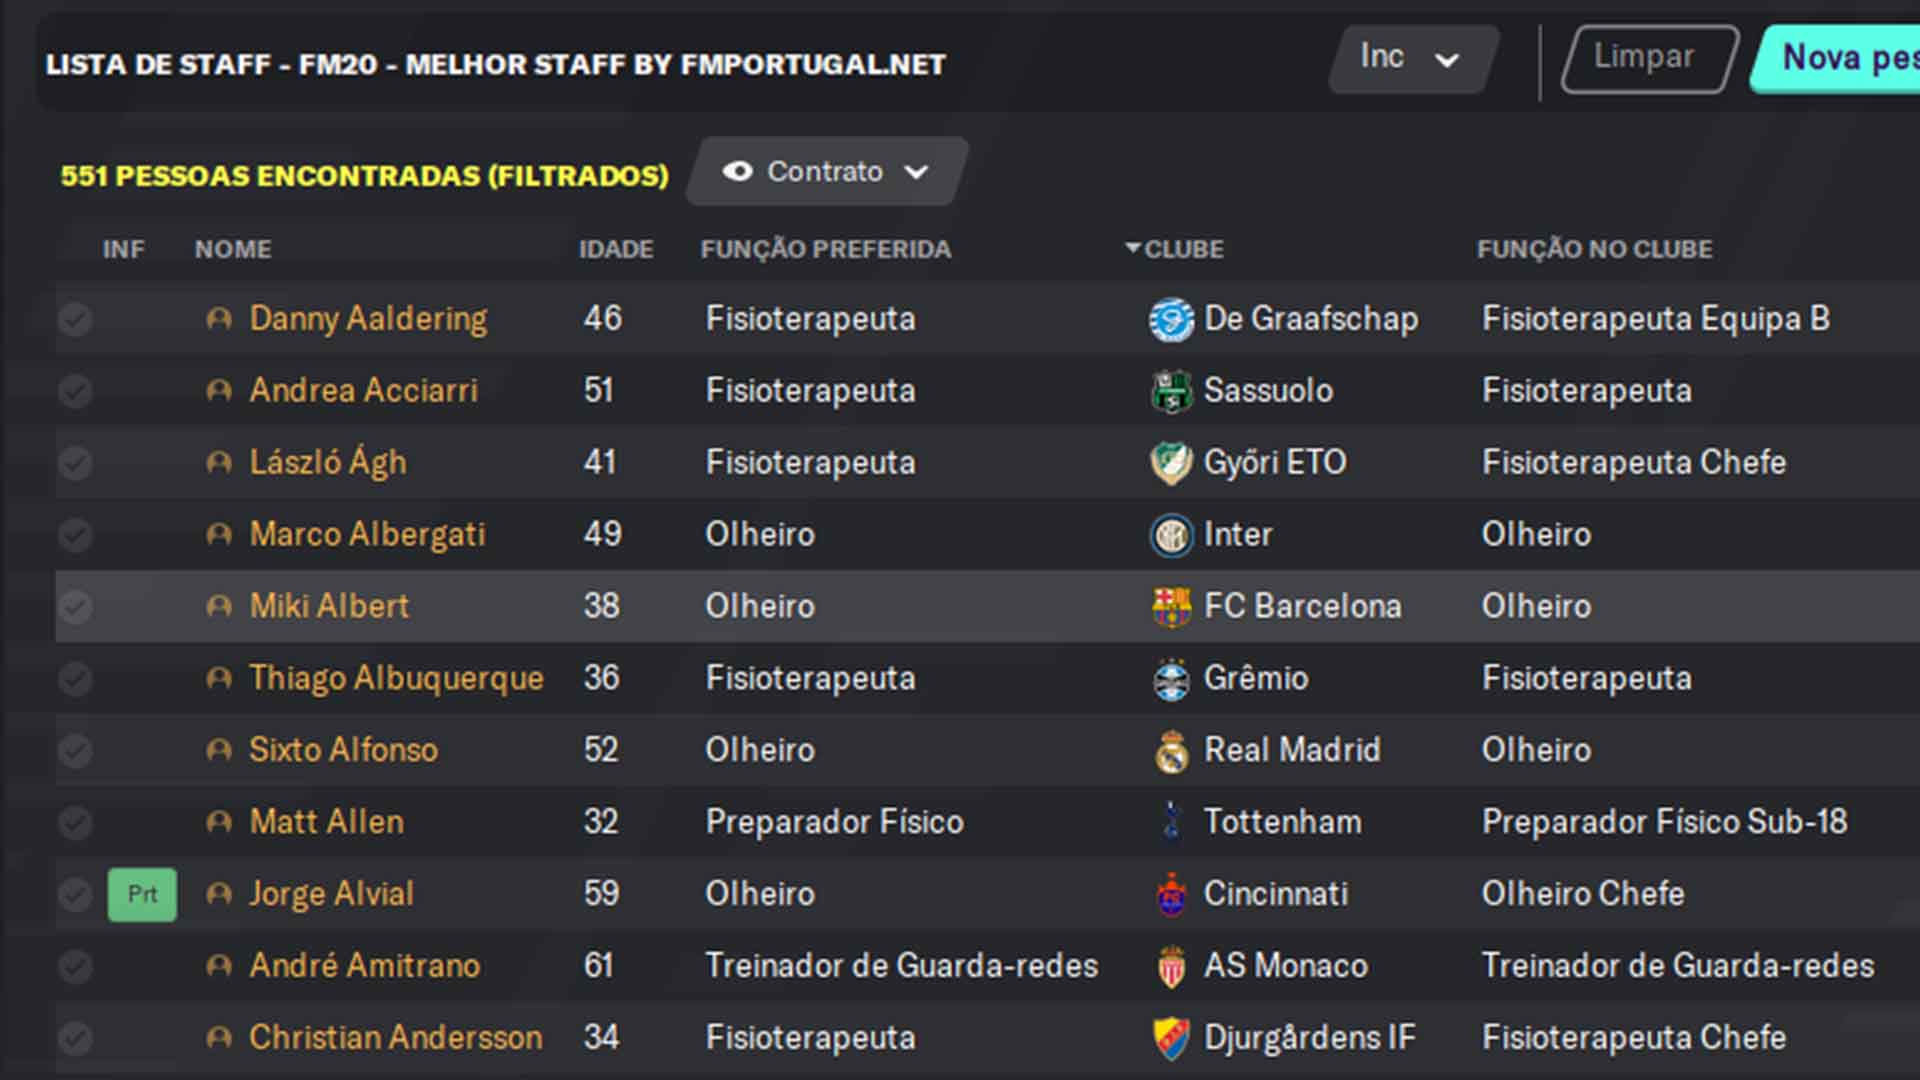Sort by the Idade column header
Screen dimensions: 1920x1080
(x=616, y=249)
